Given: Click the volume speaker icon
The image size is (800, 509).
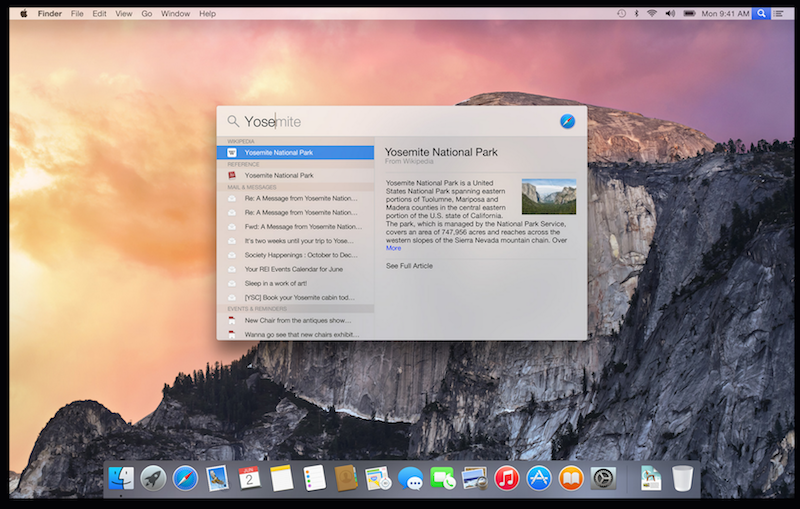Looking at the screenshot, I should tap(670, 14).
